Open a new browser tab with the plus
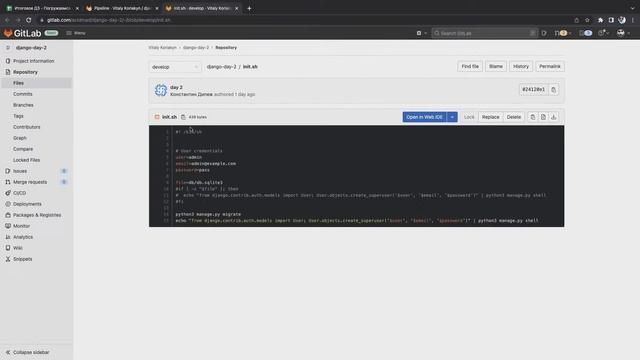 [249, 8]
